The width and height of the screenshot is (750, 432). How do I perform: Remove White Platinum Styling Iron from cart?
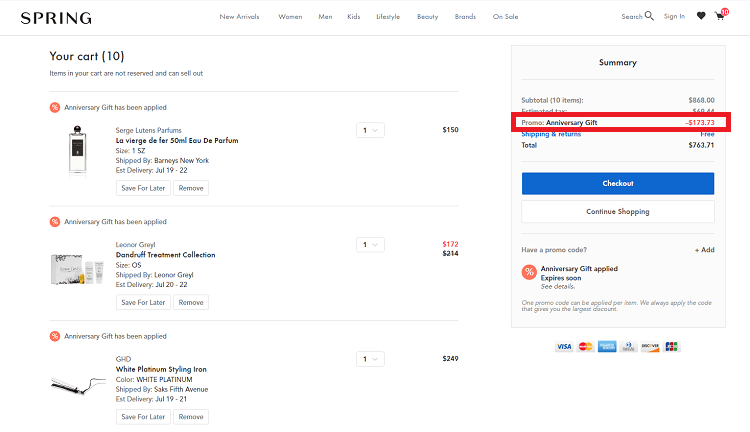point(191,417)
